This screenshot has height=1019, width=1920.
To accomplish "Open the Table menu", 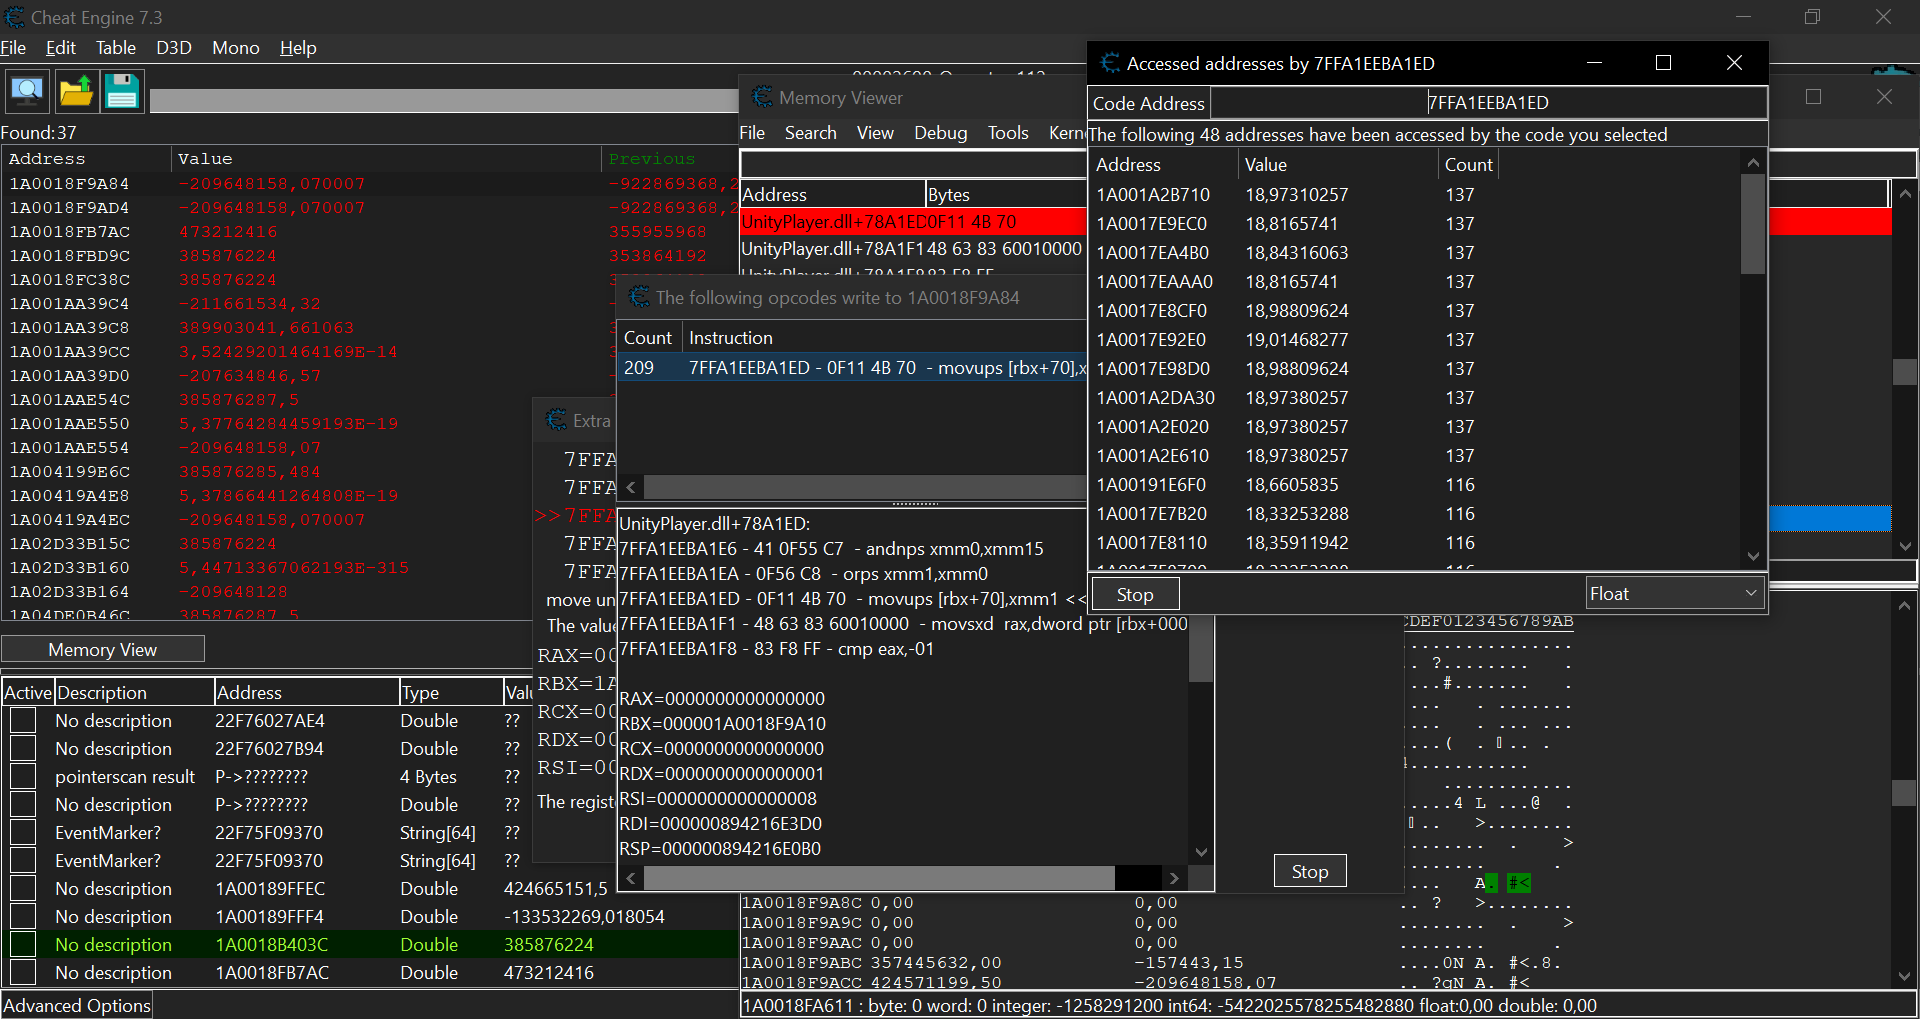I will [115, 48].
